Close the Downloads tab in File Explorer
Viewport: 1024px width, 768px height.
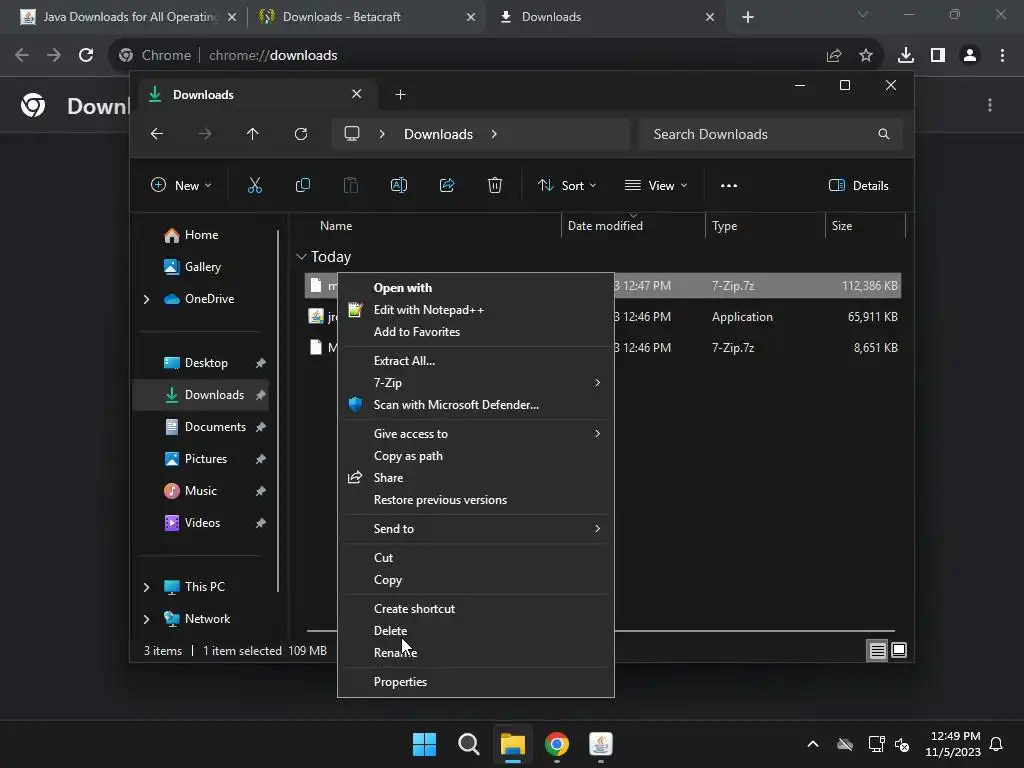click(x=357, y=94)
